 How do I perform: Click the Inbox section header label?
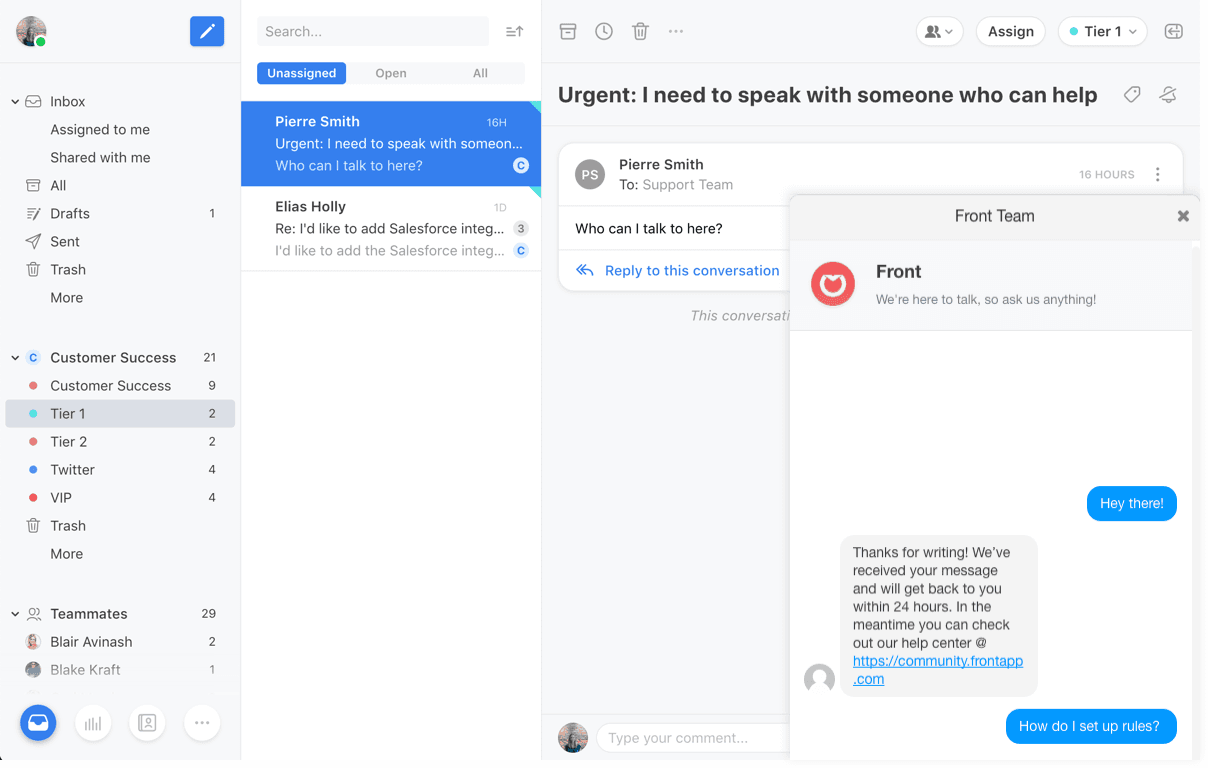(x=68, y=101)
